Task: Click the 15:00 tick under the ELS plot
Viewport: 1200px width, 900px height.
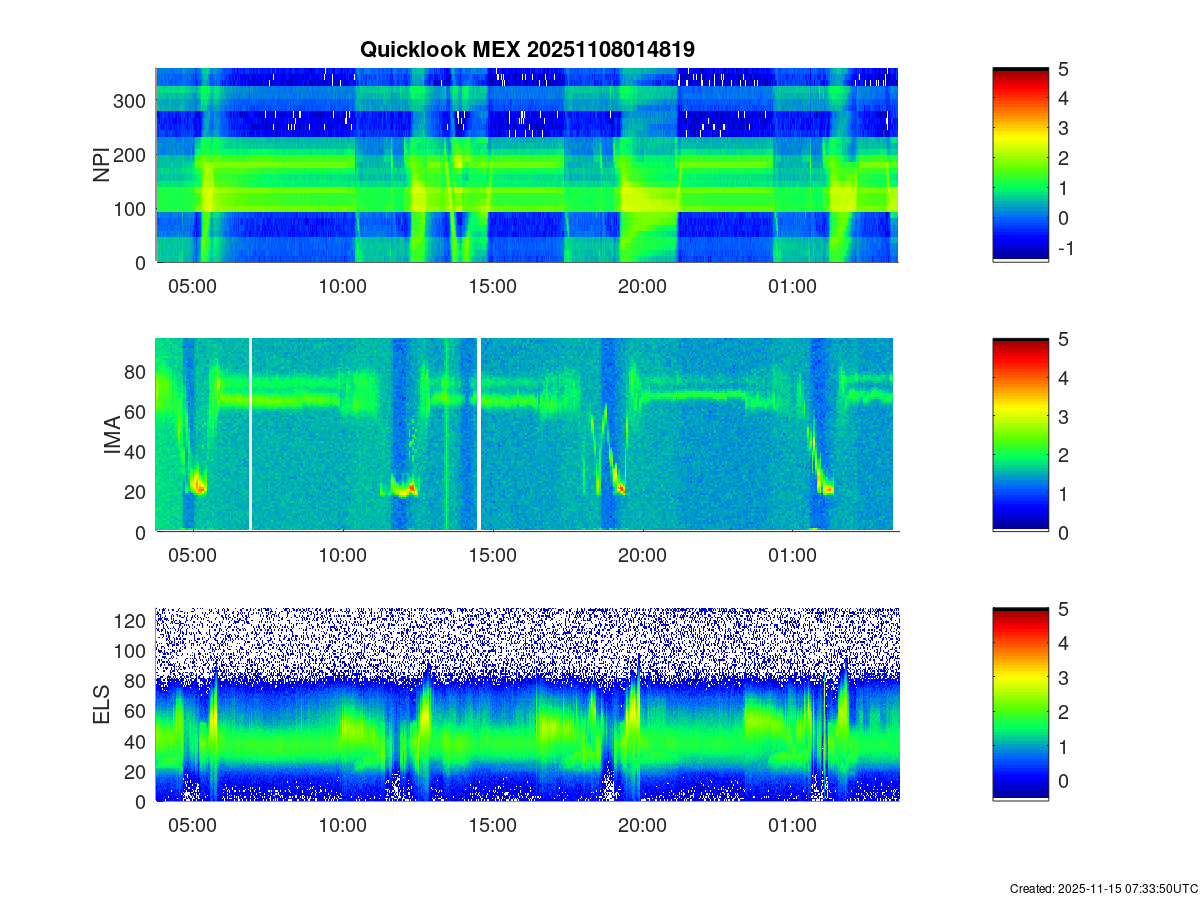Action: point(492,826)
